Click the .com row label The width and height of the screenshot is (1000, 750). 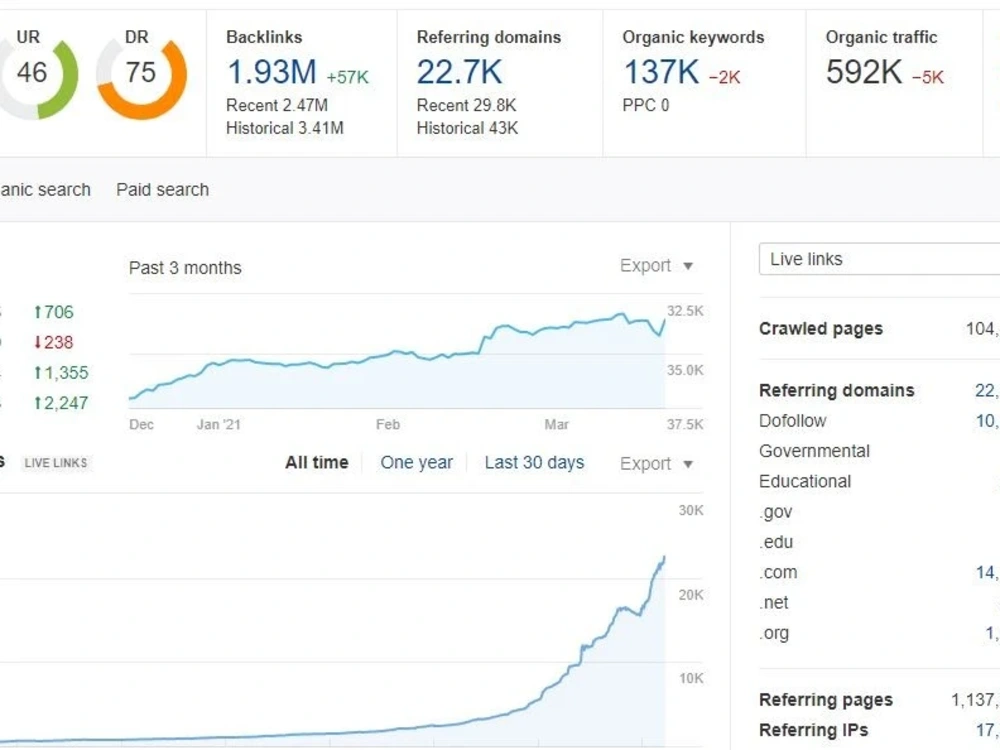click(778, 573)
